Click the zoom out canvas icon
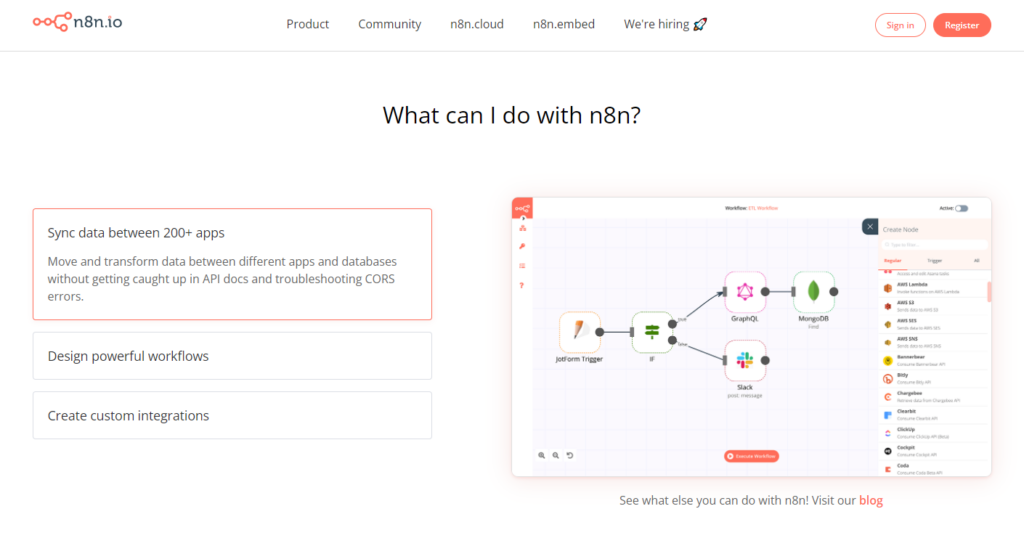 pyautogui.click(x=556, y=455)
